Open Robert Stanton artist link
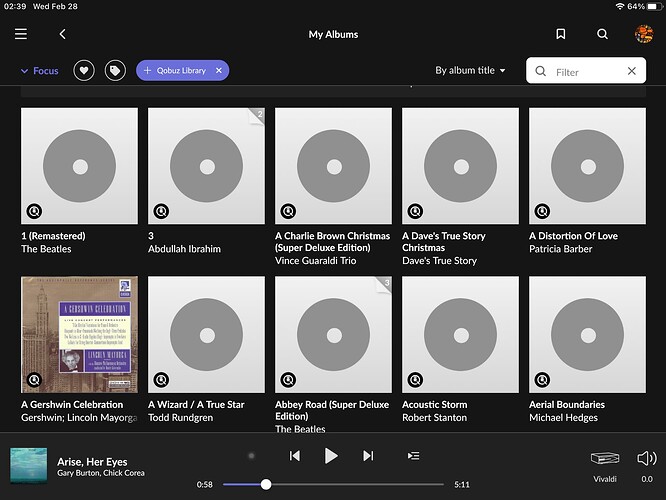This screenshot has width=666, height=500. click(435, 418)
